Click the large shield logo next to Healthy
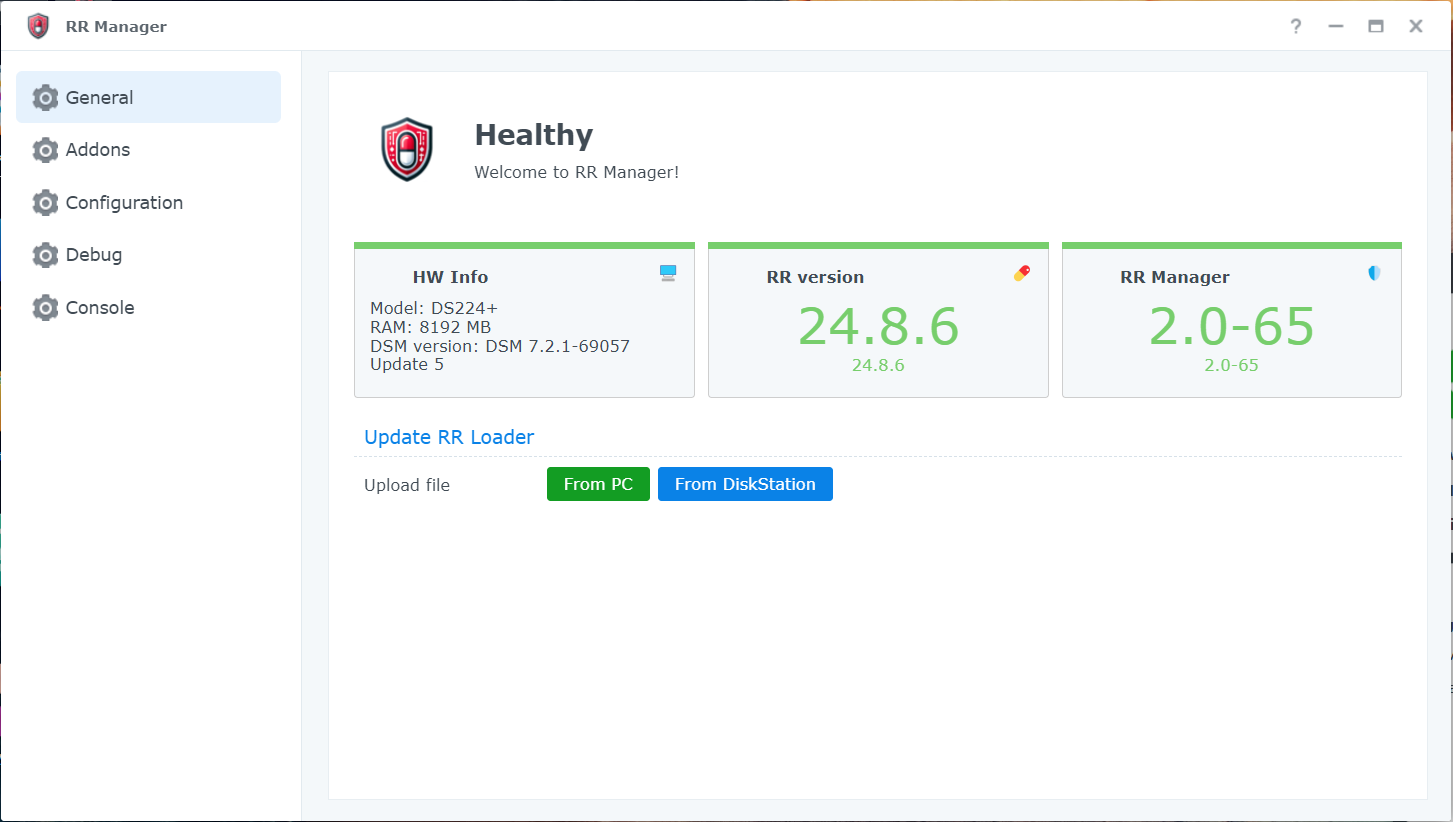The height and width of the screenshot is (822, 1453). click(407, 150)
